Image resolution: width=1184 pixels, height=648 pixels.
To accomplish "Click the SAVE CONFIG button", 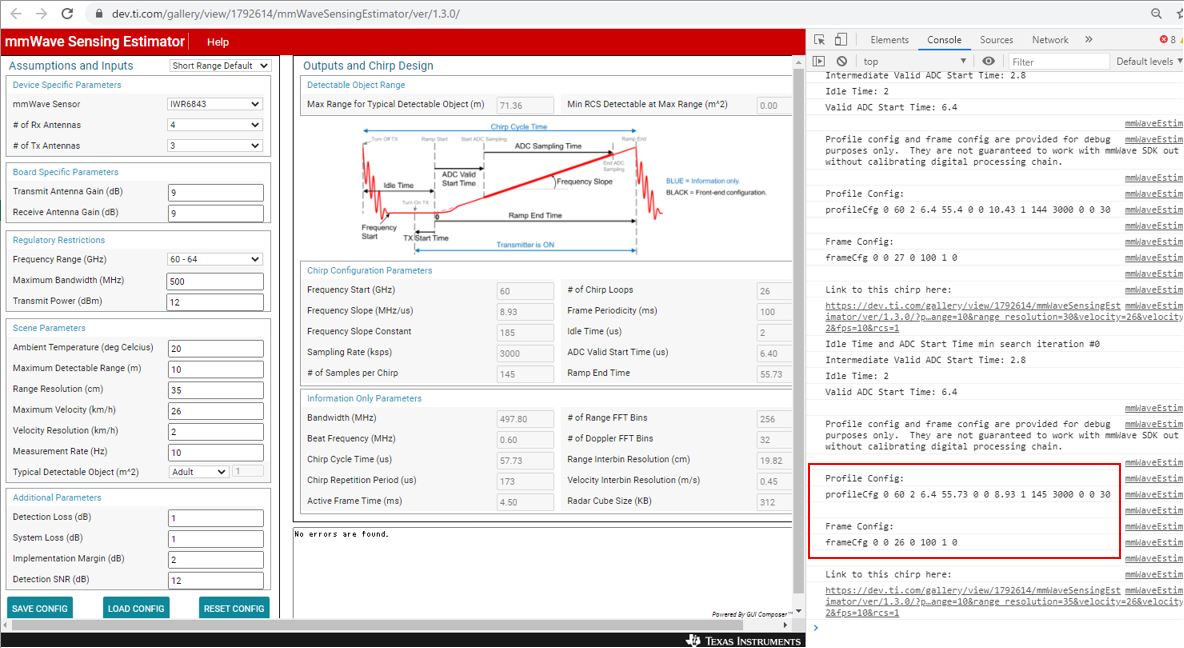I will 40,608.
